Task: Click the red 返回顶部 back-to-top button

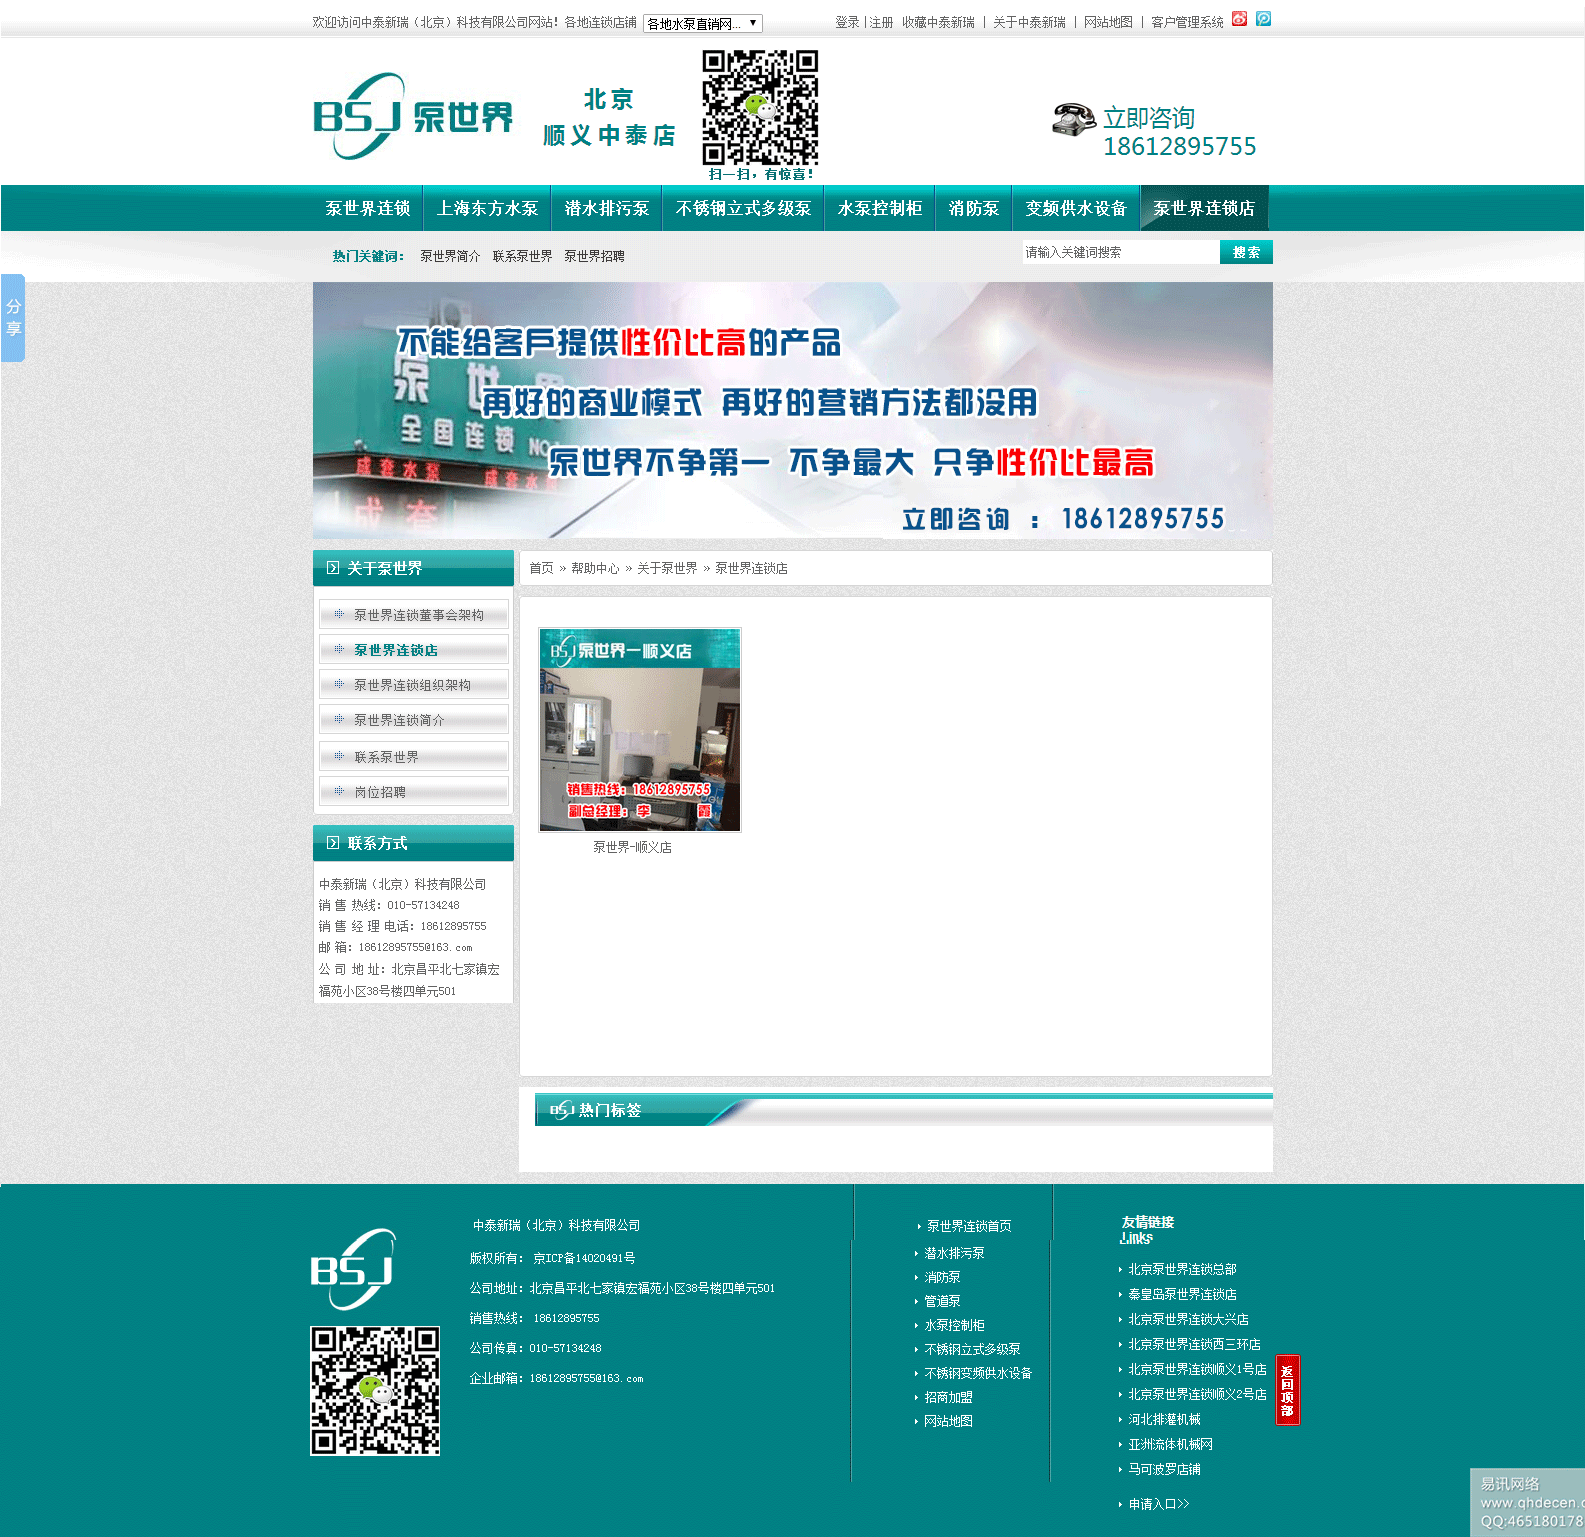Action: tap(1288, 1390)
